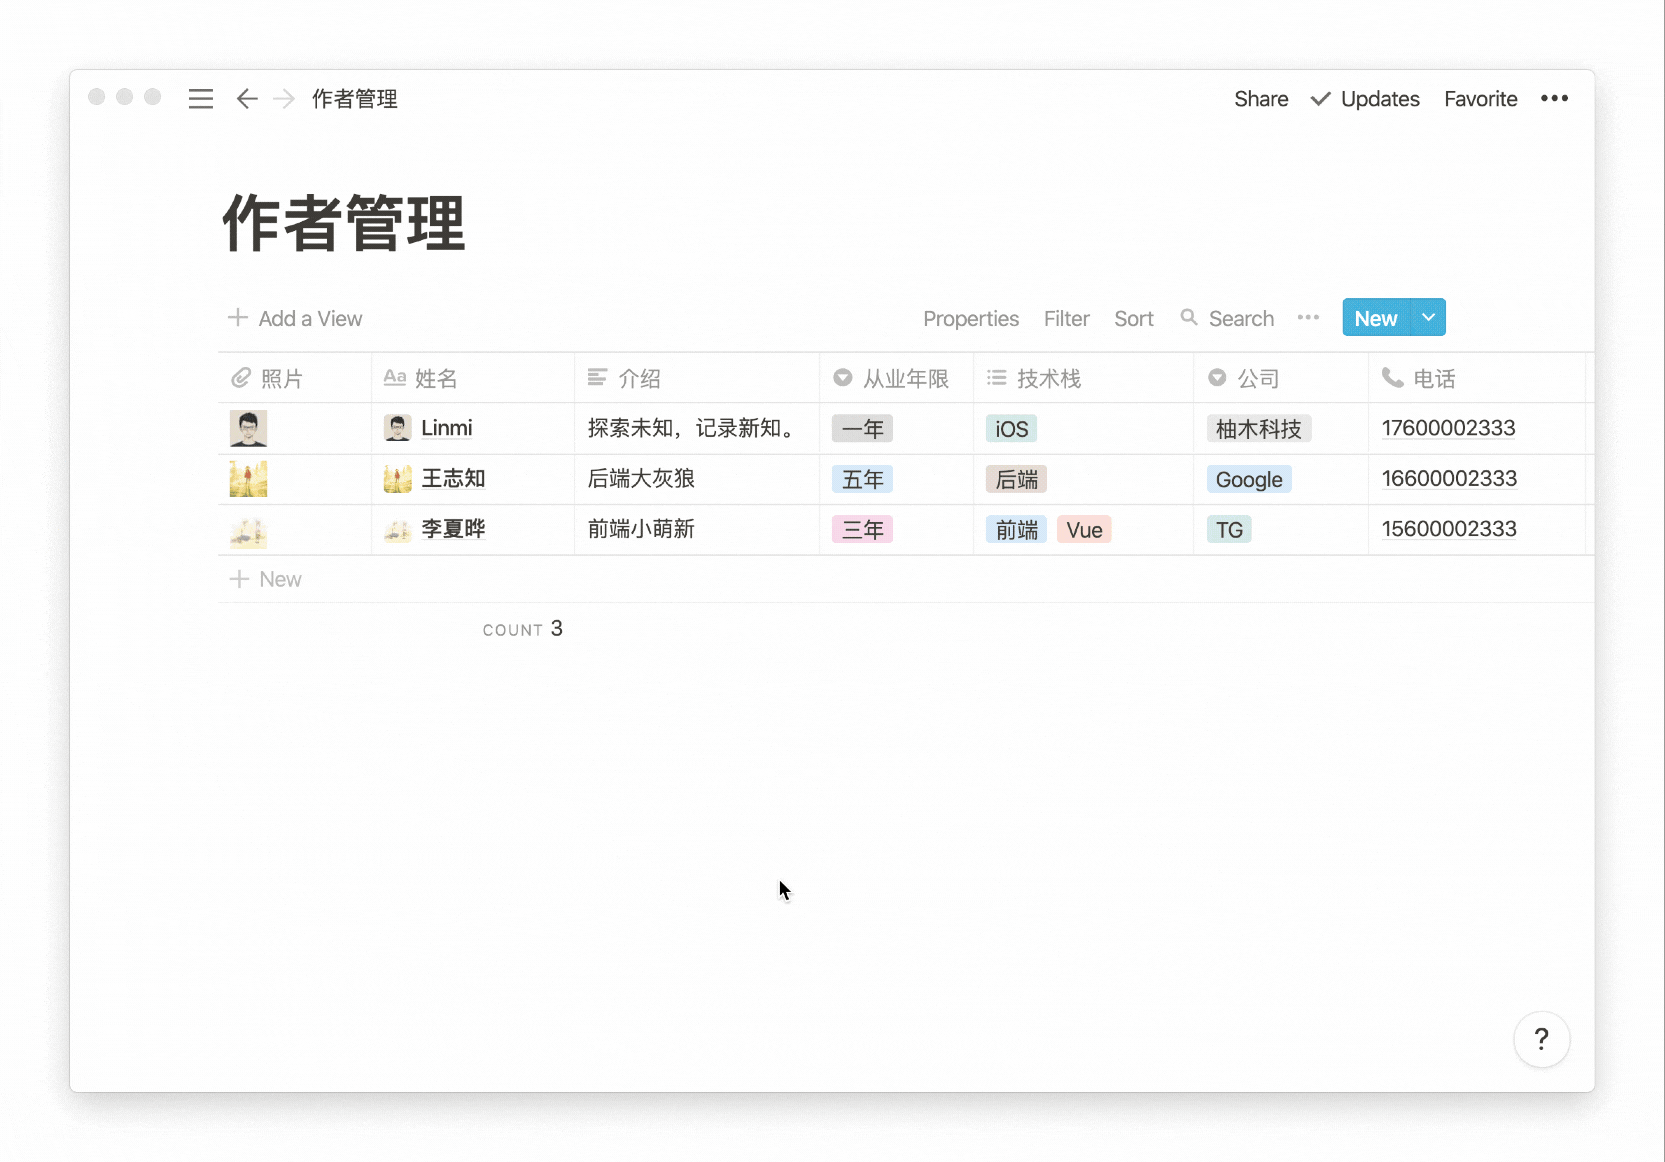Click the plus icon in the New row
Screen dimensions: 1665x1162
click(x=239, y=579)
